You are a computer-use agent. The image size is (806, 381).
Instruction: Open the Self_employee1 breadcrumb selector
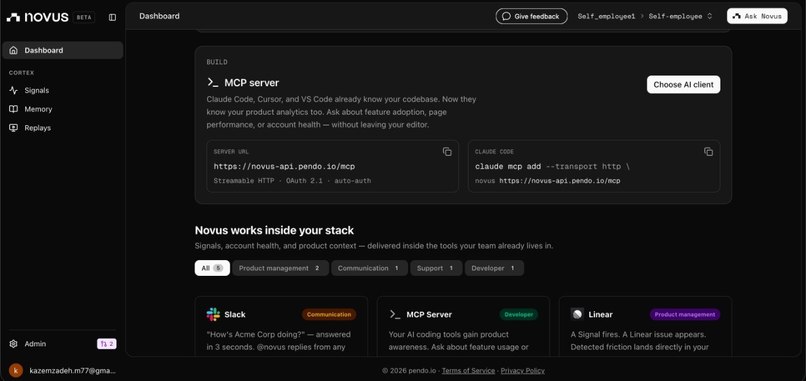point(607,16)
